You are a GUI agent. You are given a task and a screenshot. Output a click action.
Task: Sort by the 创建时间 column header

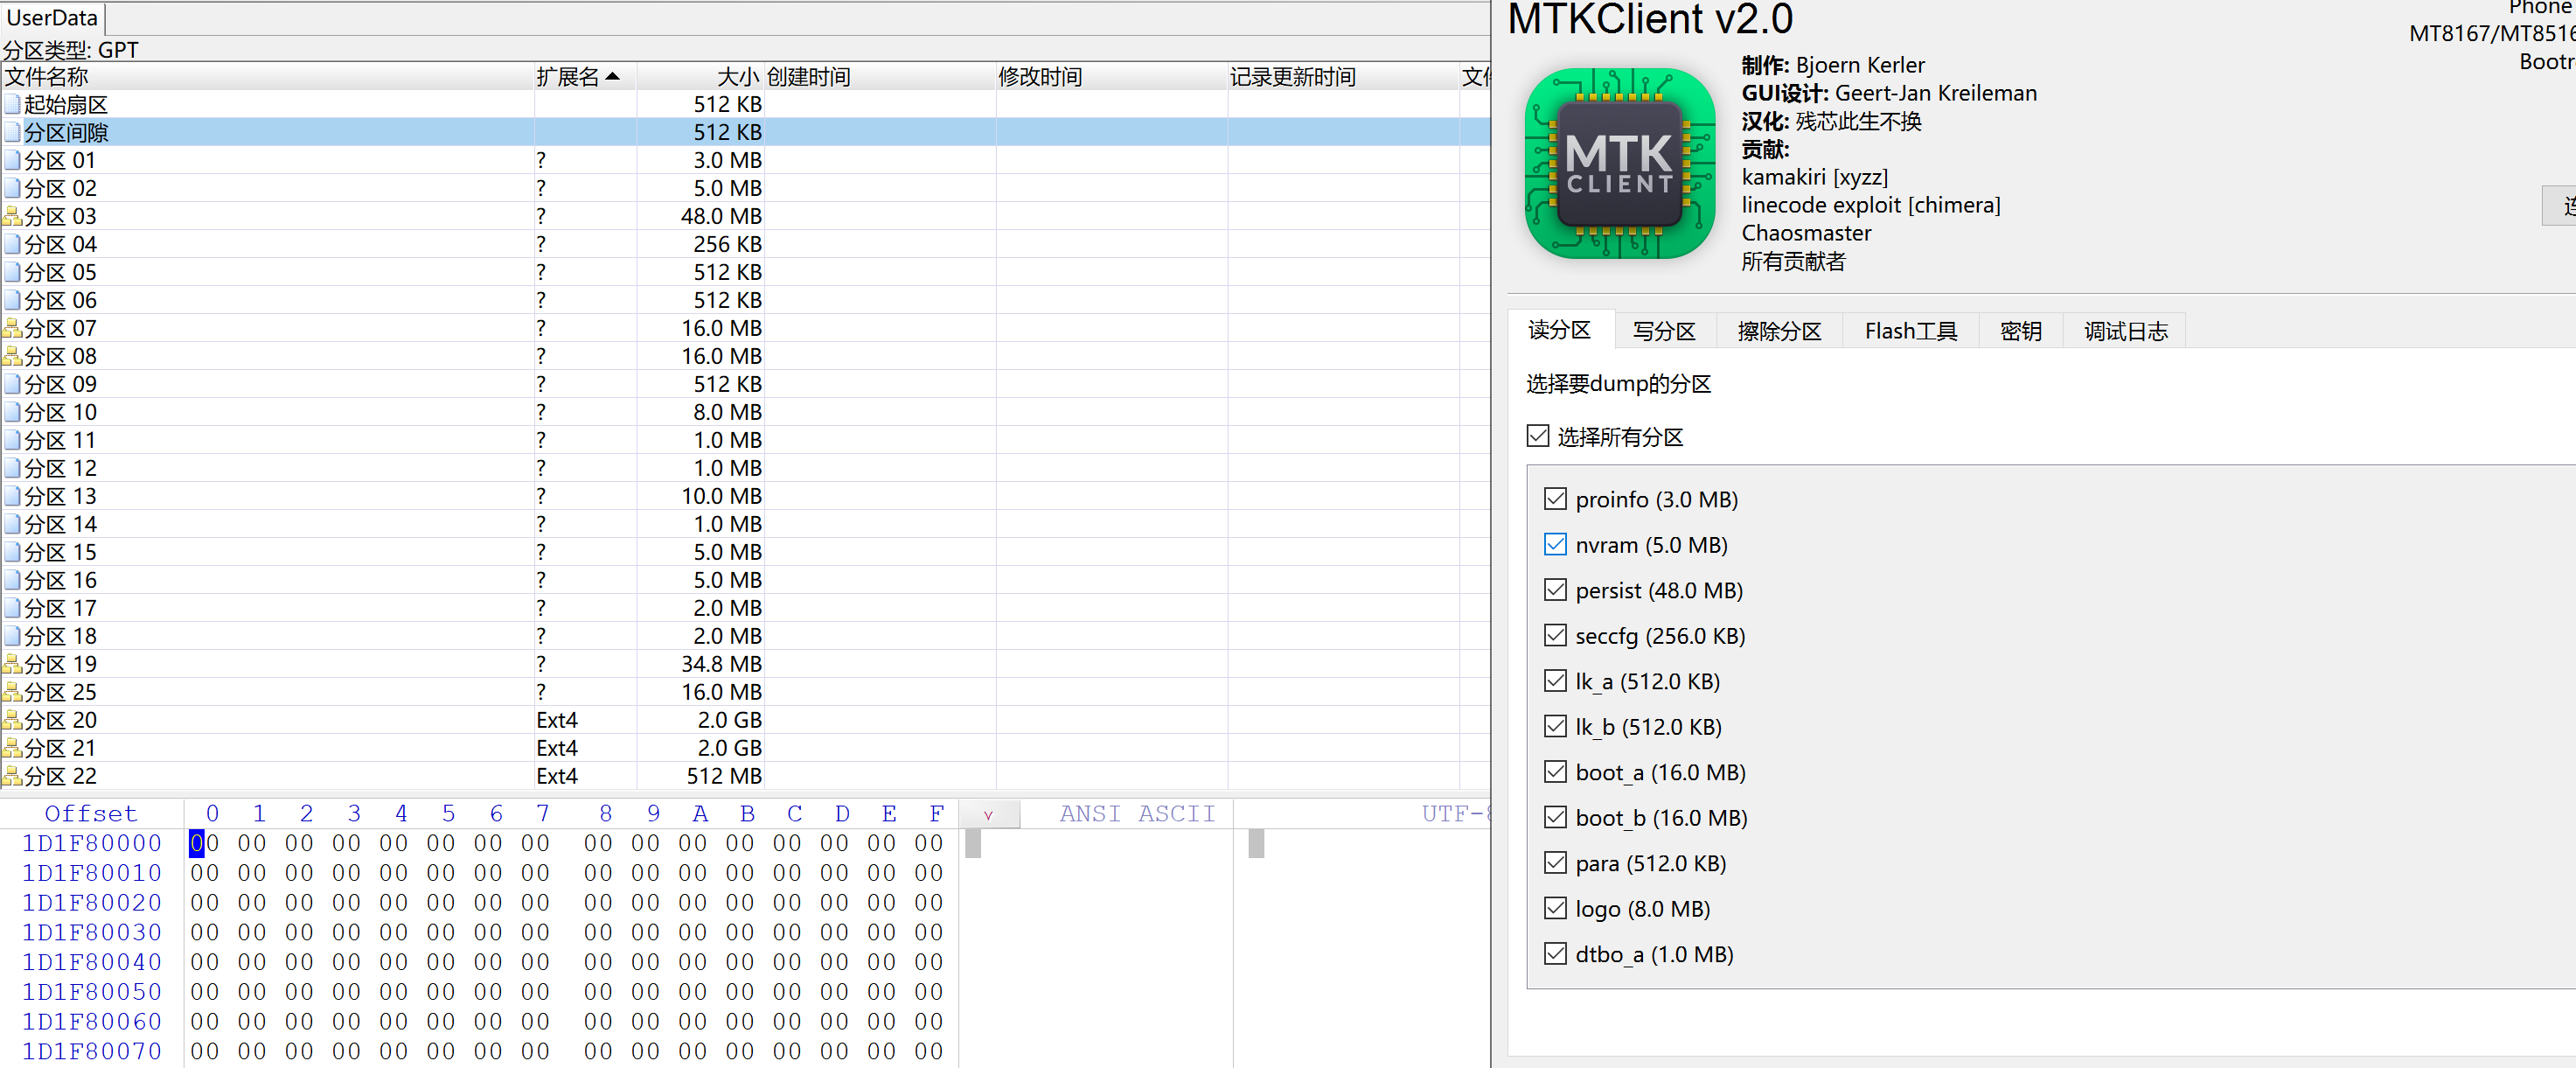coord(880,77)
